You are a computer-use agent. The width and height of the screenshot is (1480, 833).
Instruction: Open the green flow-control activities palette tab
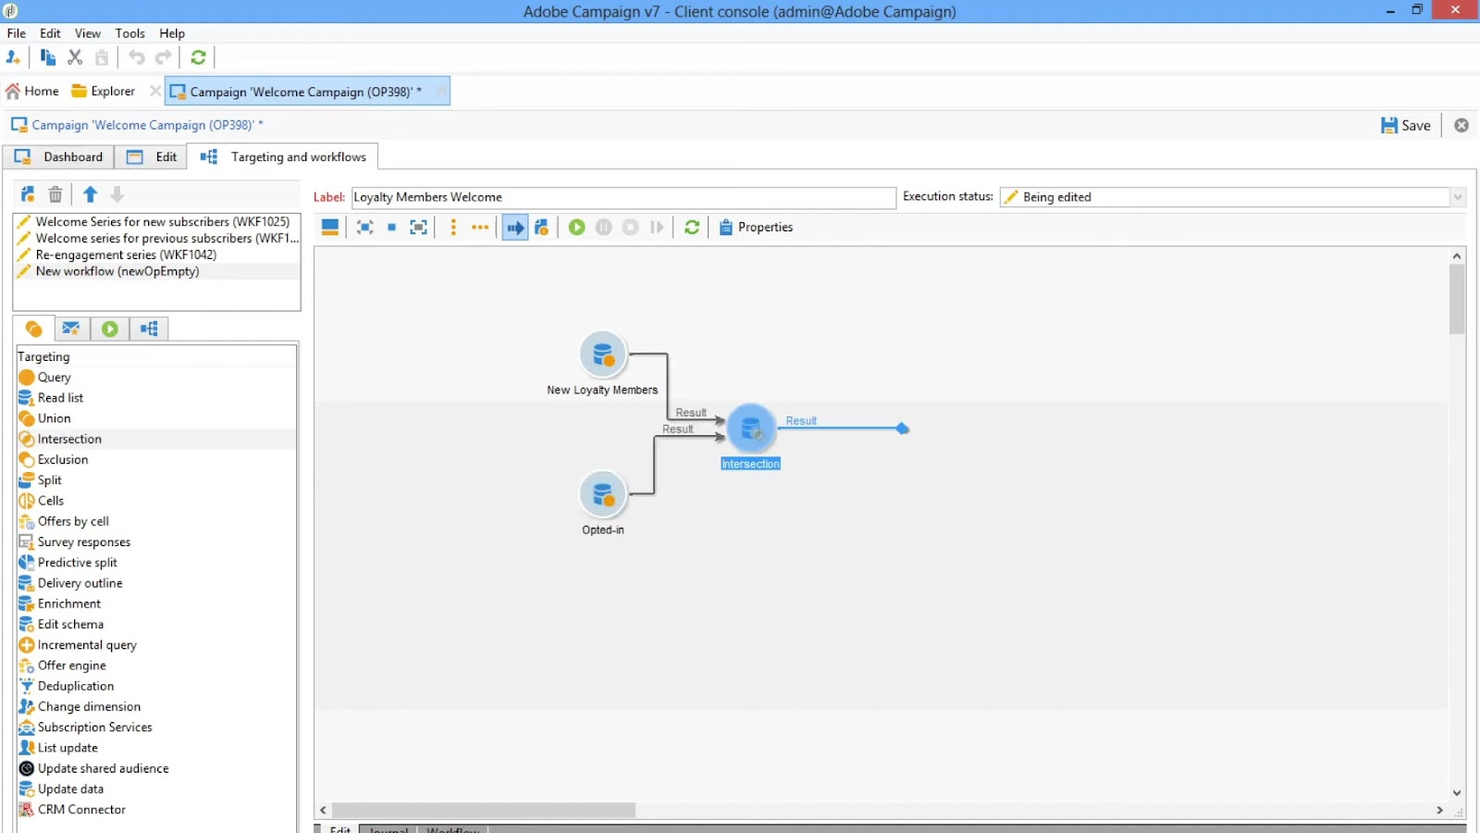(x=110, y=329)
